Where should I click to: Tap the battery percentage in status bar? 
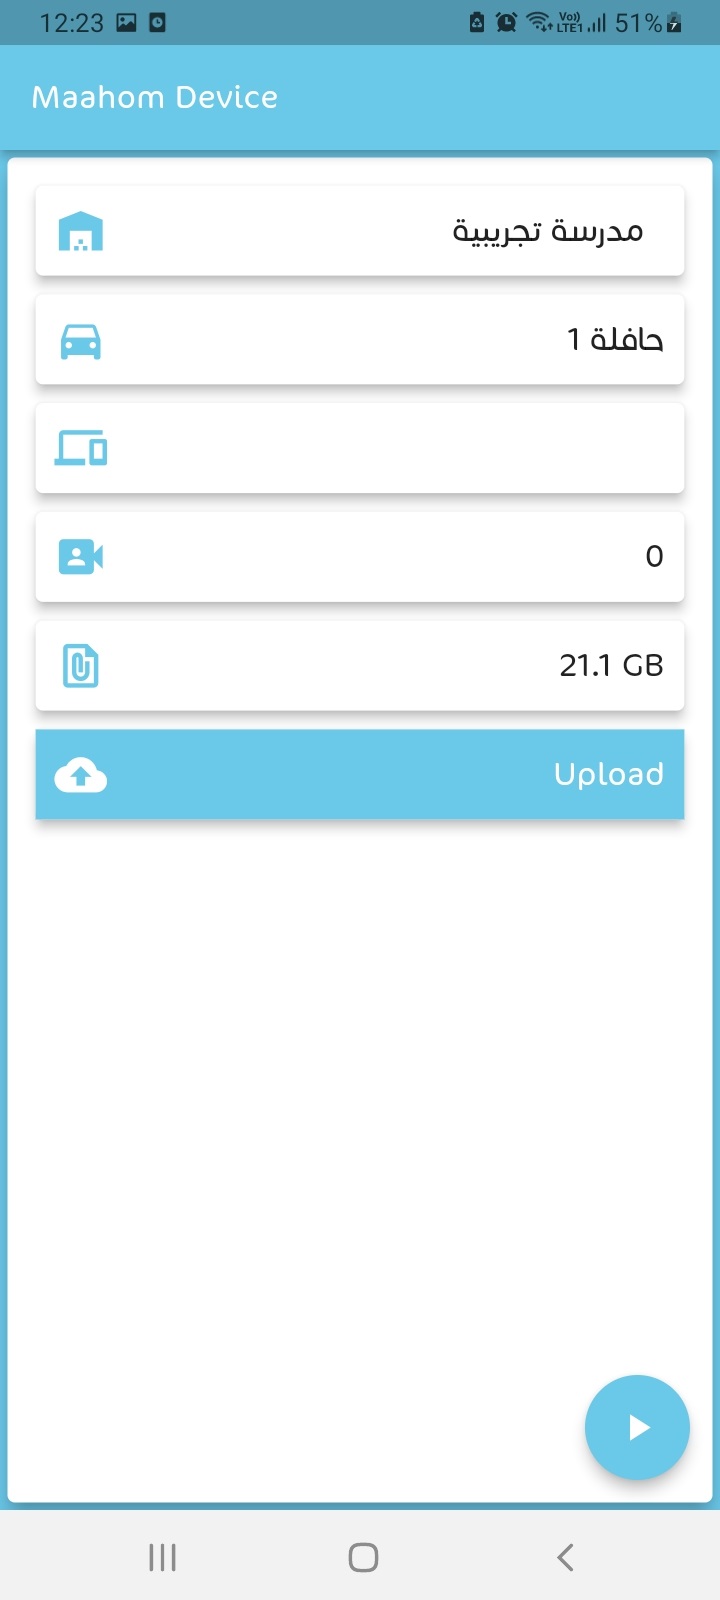(638, 23)
